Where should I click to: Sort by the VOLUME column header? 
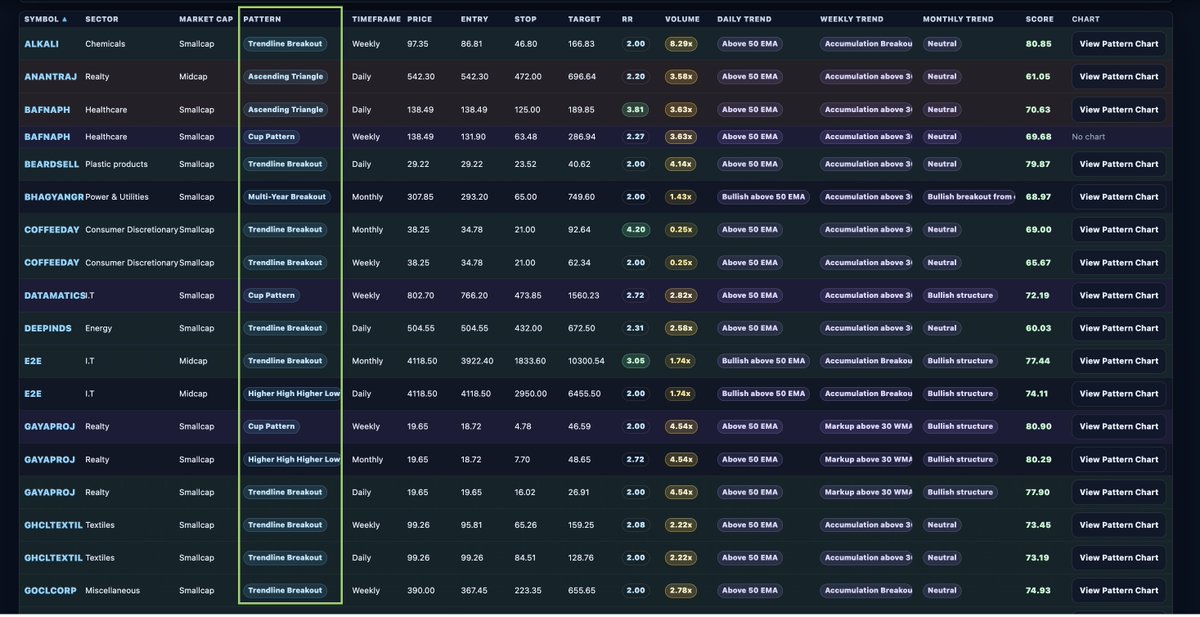[682, 19]
